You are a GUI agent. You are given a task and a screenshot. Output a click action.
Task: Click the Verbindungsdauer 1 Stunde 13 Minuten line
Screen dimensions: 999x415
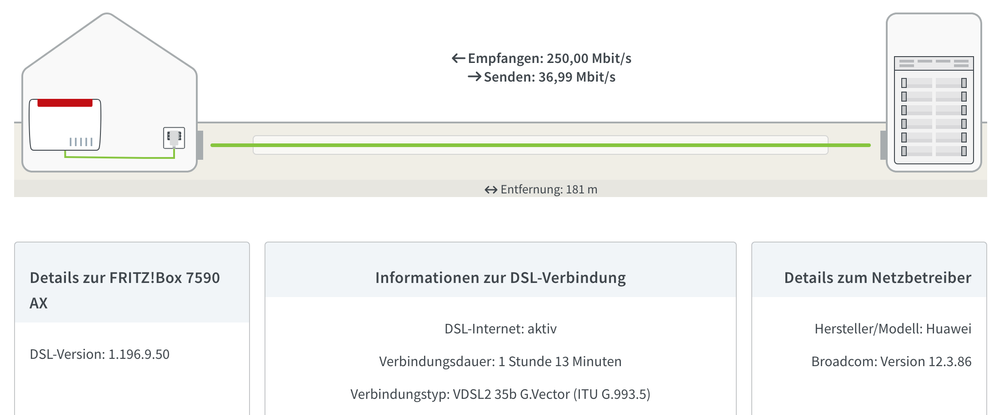tap(500, 360)
